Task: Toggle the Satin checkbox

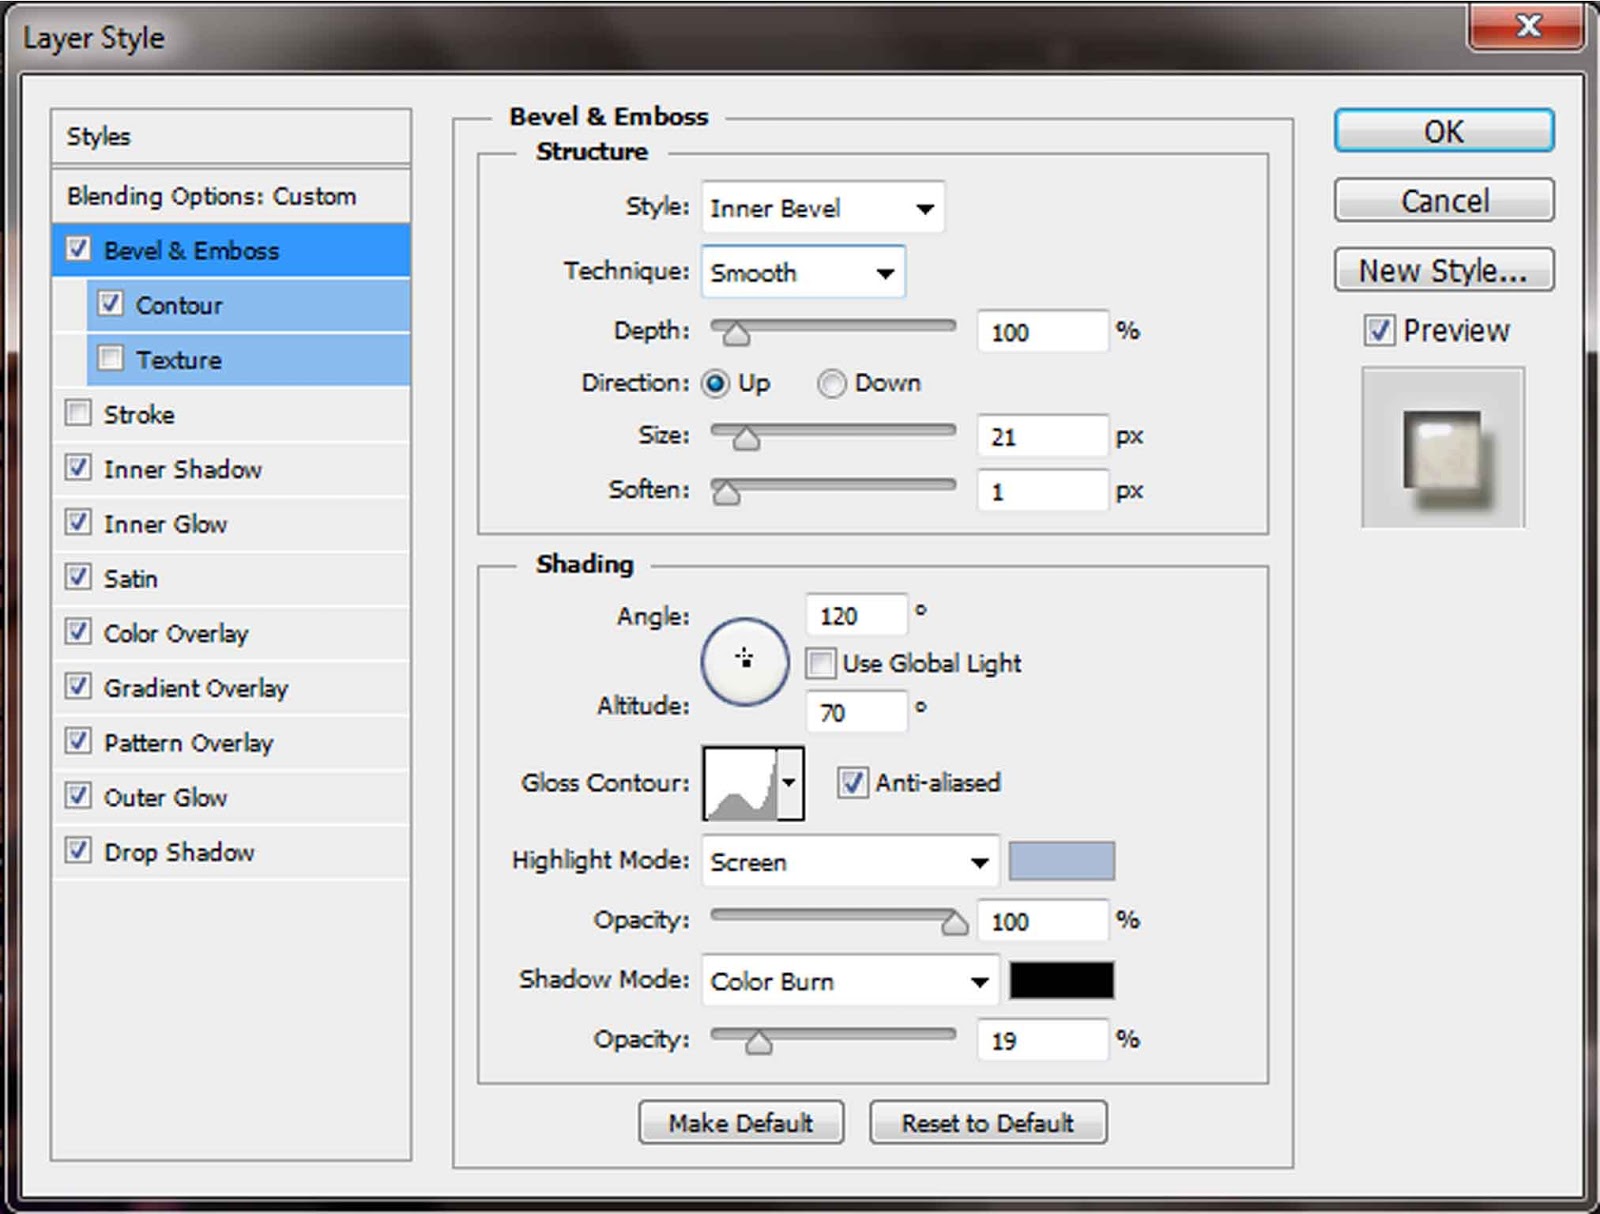Action: [78, 577]
